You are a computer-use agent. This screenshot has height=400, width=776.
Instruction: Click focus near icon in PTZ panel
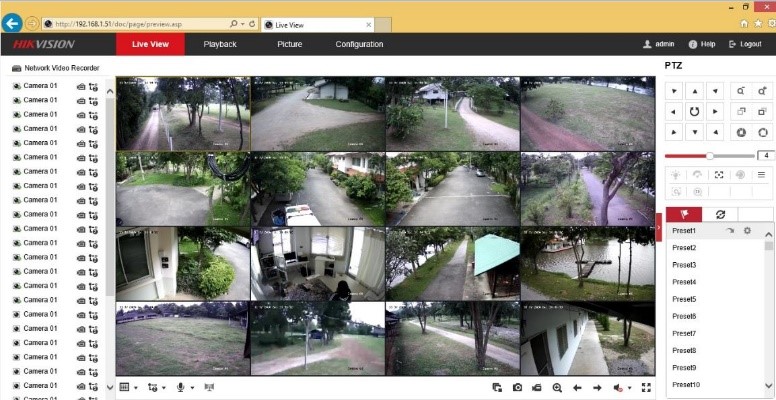(x=741, y=112)
